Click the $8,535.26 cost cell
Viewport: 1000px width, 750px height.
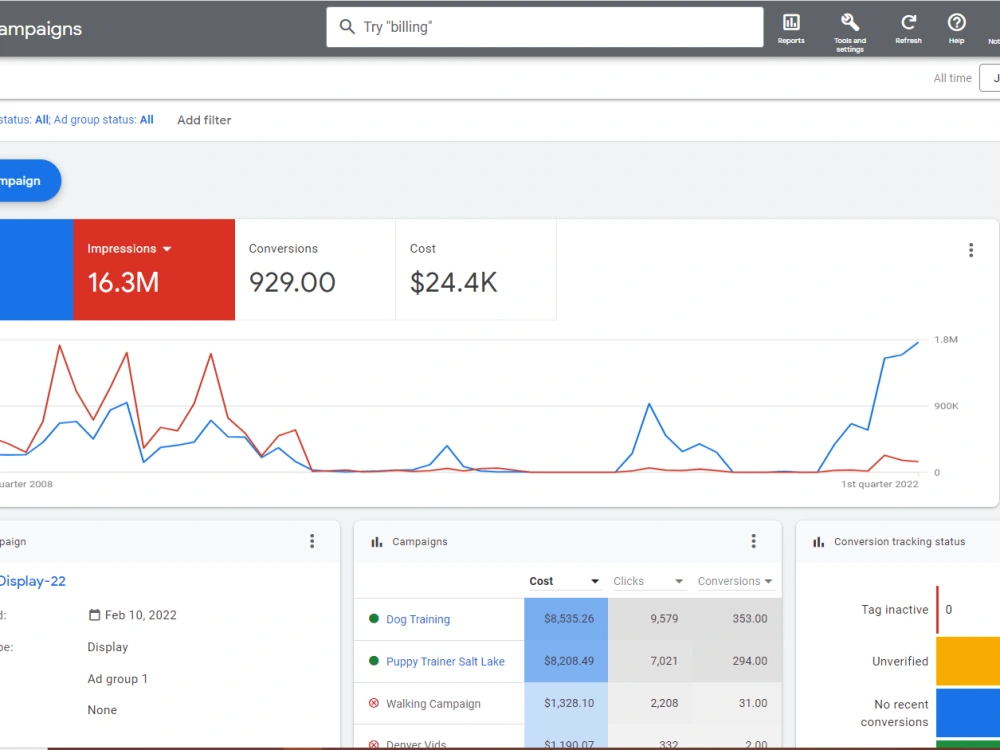[566, 619]
